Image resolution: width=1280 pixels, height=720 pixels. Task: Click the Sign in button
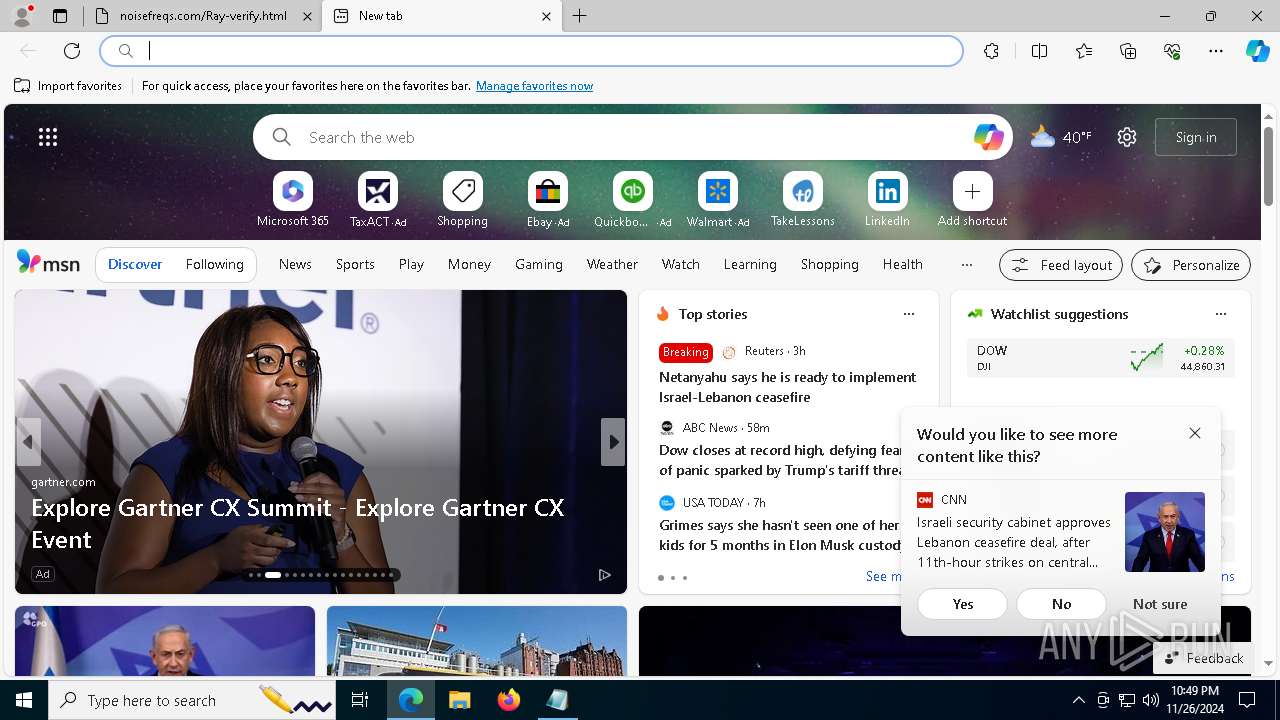(x=1196, y=137)
